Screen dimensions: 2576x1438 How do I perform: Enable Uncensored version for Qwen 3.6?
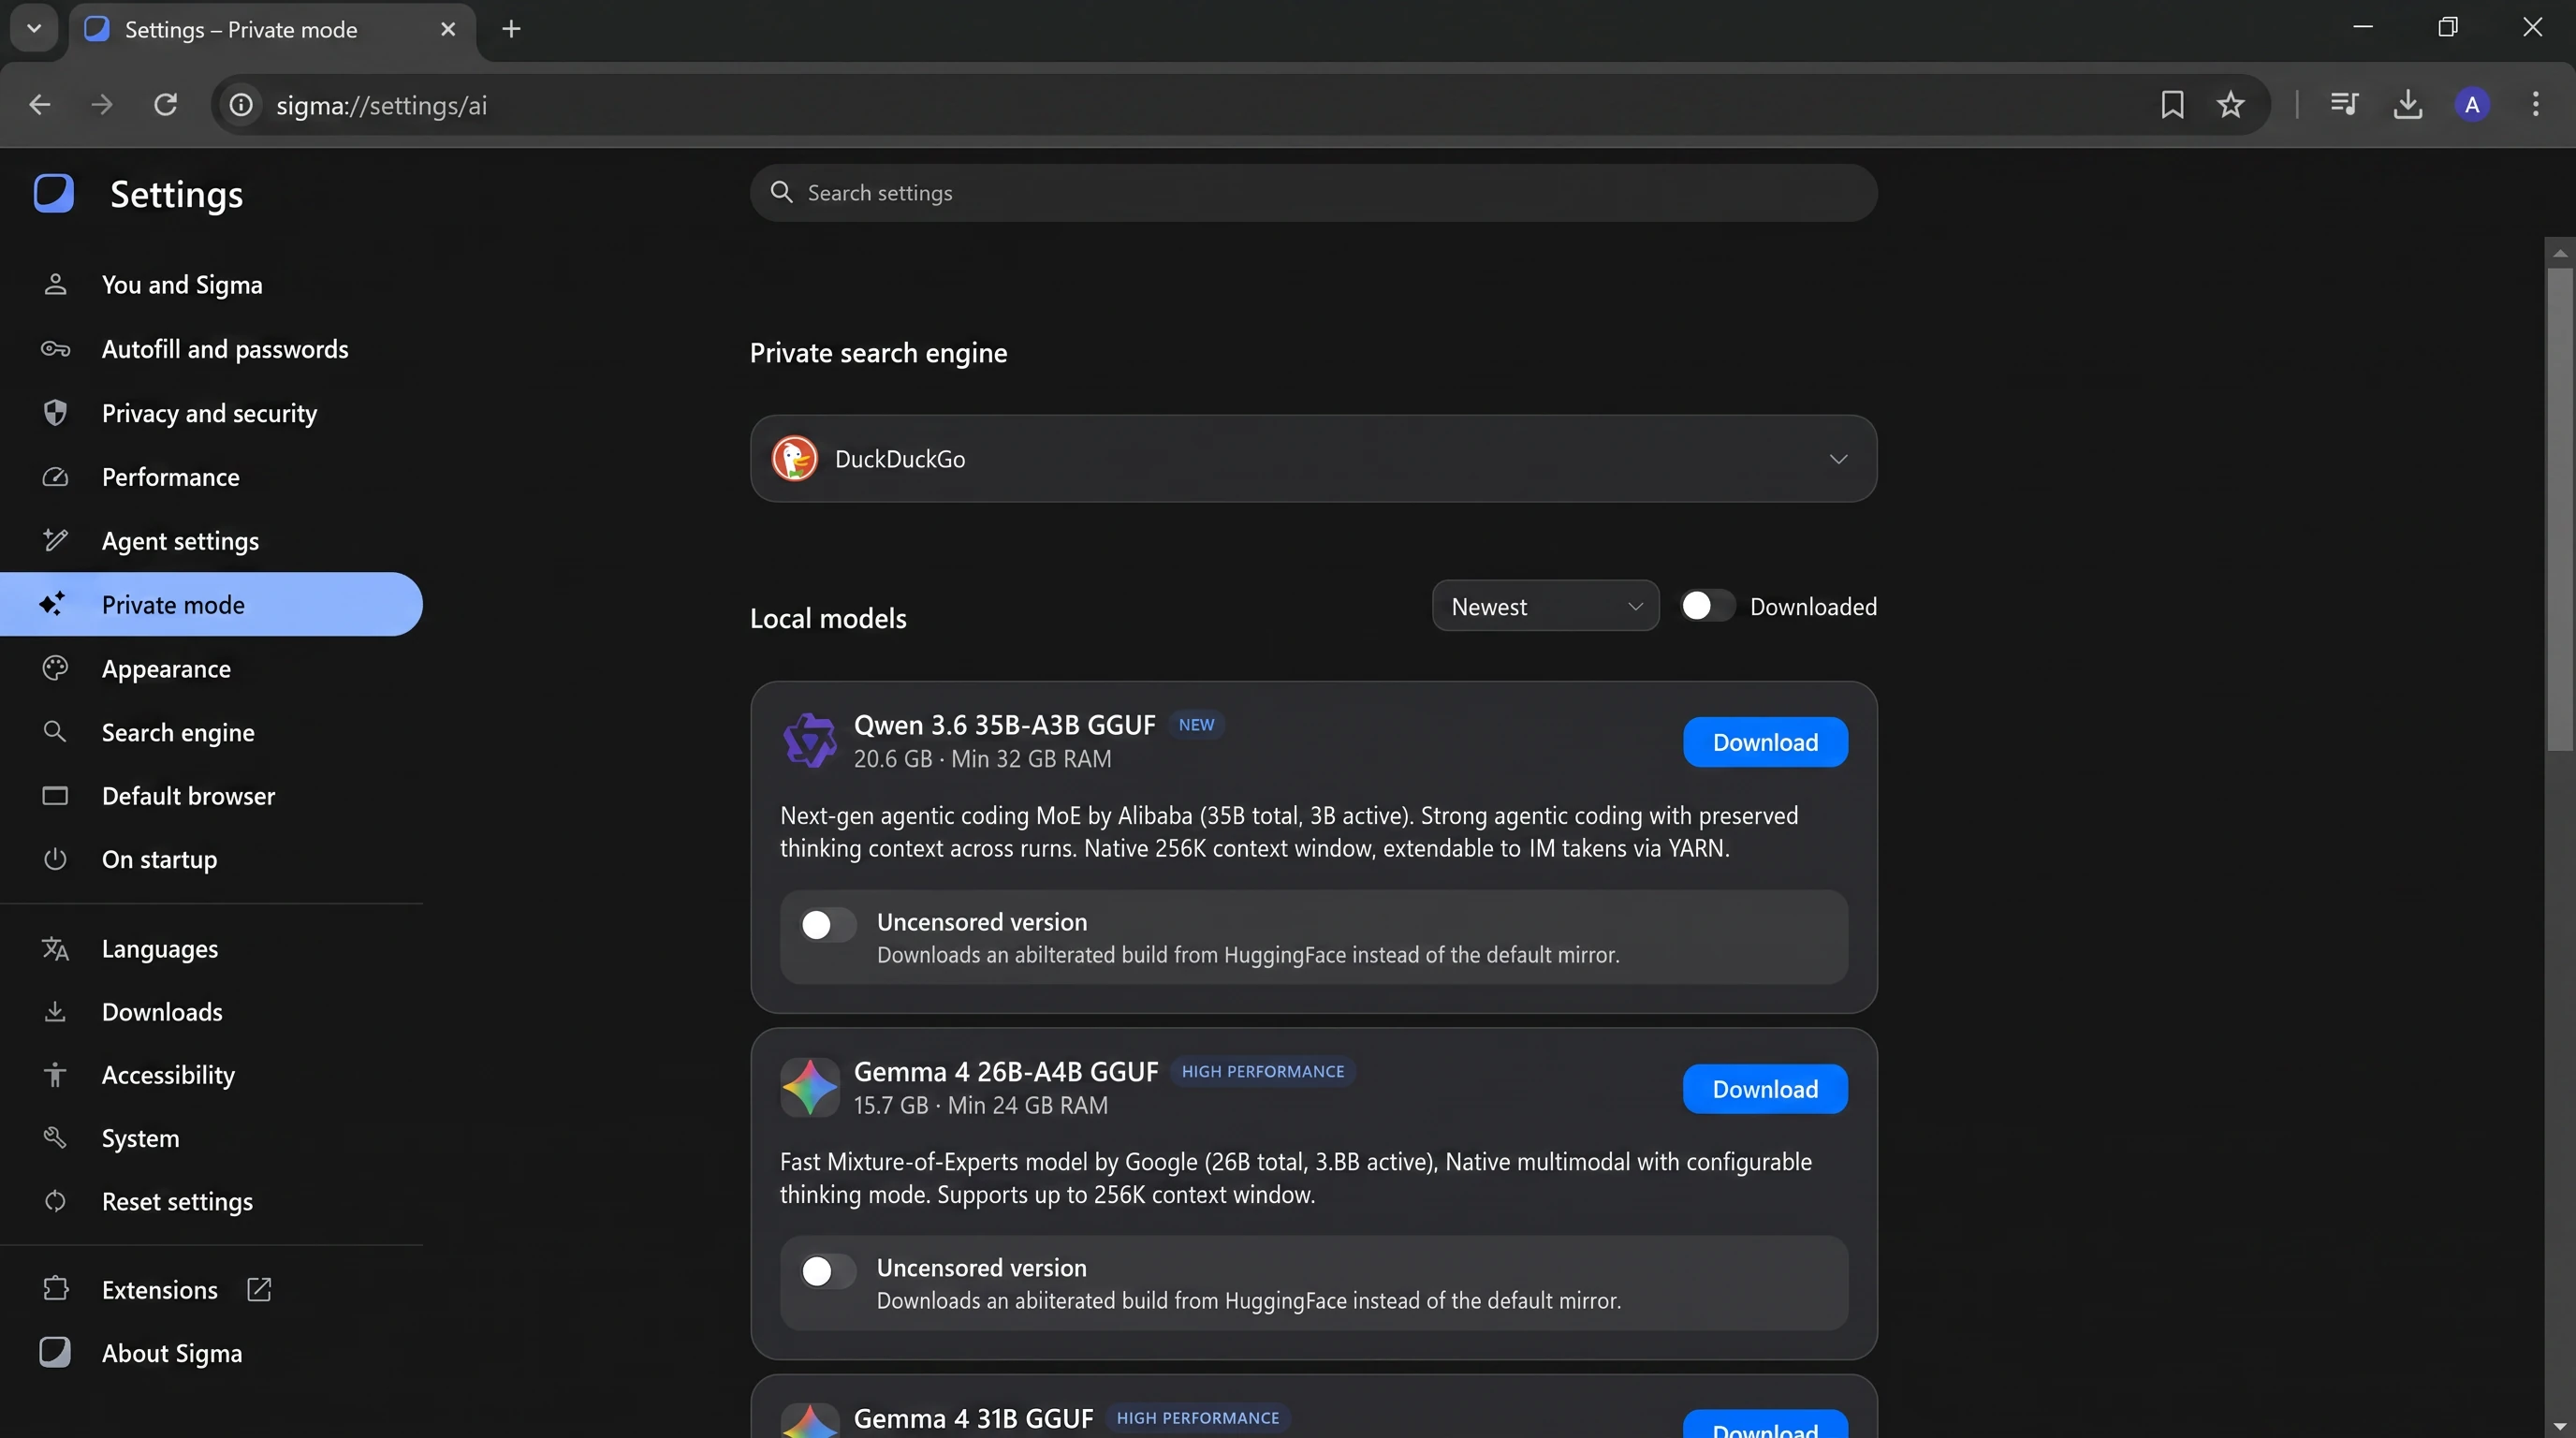click(x=827, y=925)
